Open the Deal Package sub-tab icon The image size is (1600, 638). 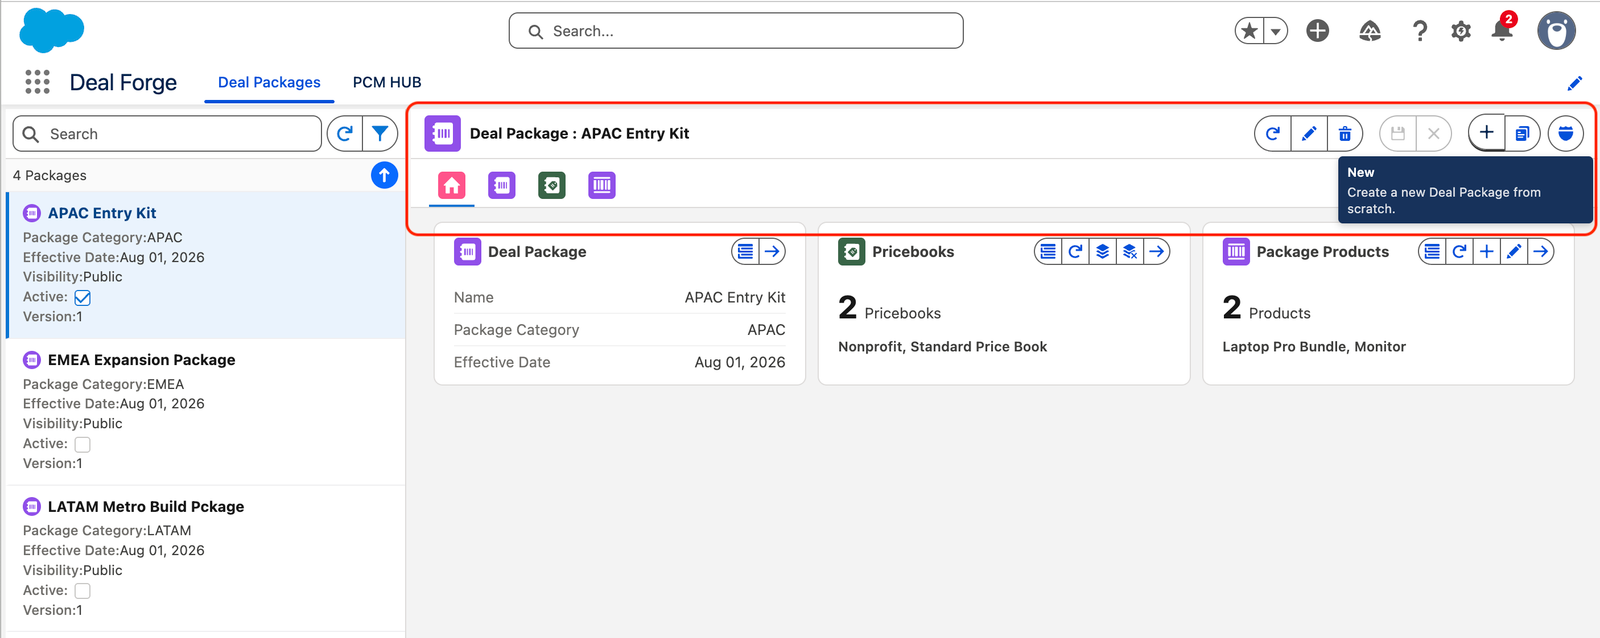point(502,185)
